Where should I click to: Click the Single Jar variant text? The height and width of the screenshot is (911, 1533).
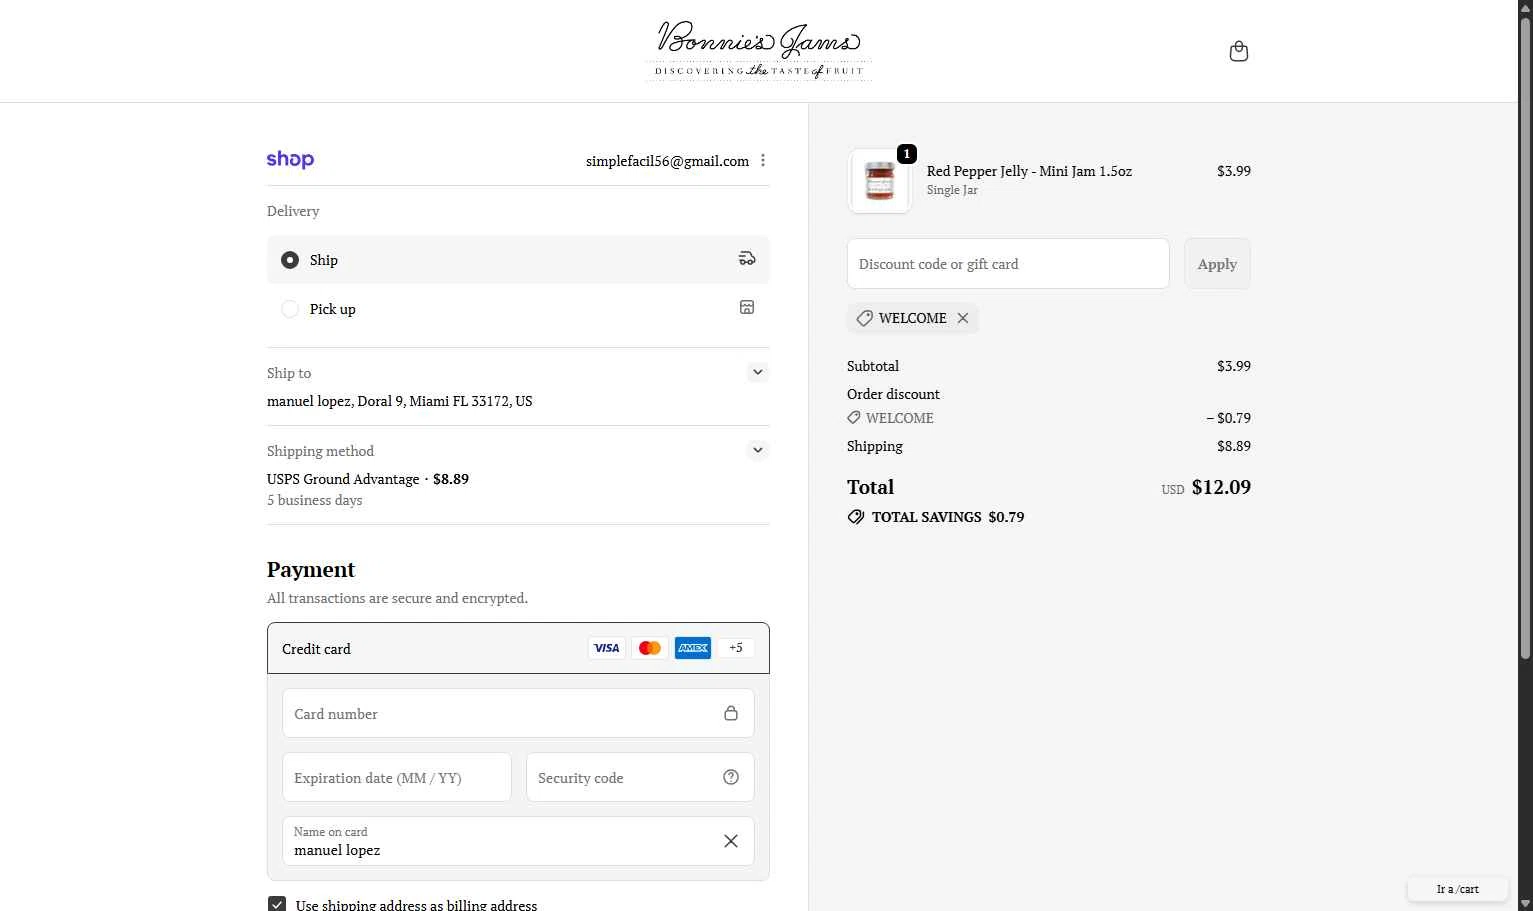[x=952, y=190]
